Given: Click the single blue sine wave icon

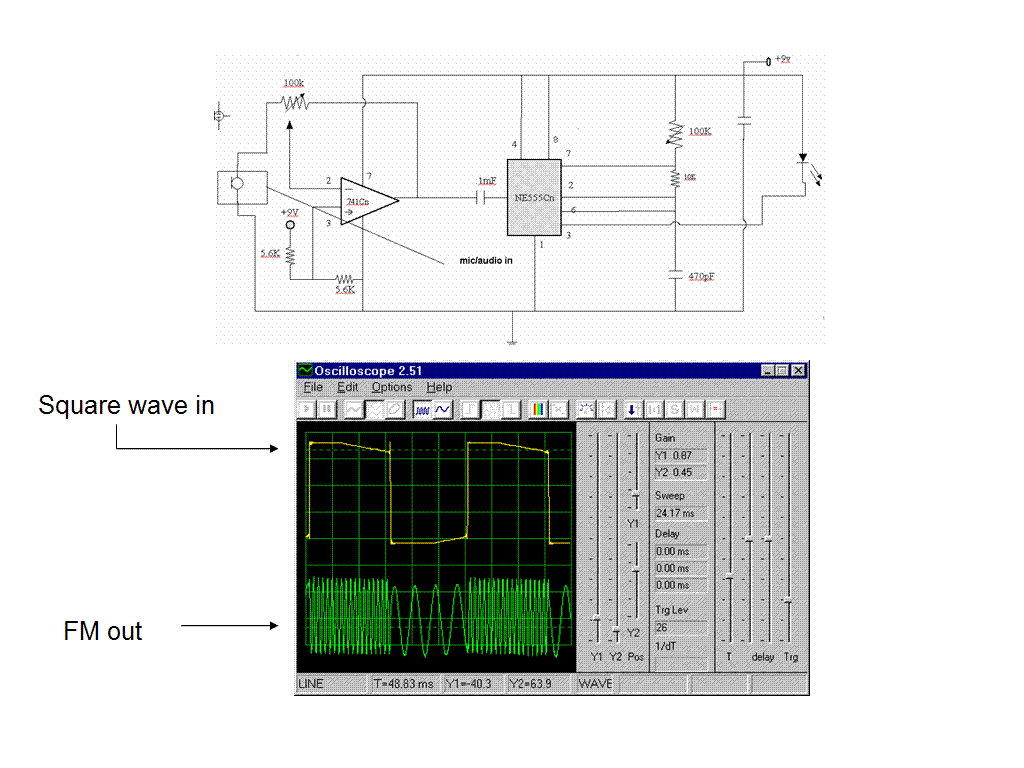Looking at the screenshot, I should 443,409.
